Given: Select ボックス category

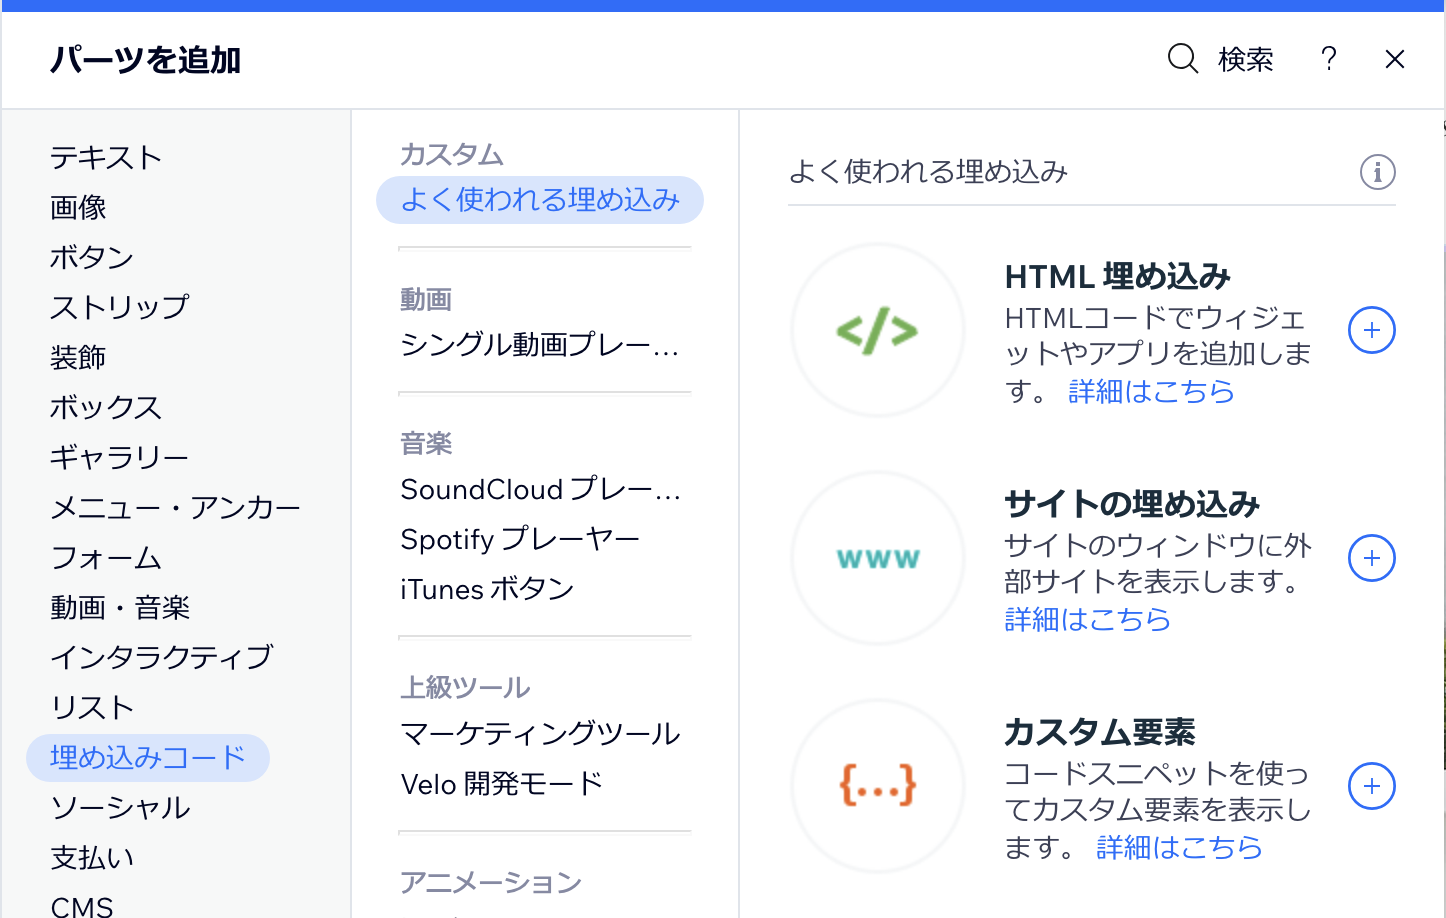Looking at the screenshot, I should point(106,408).
